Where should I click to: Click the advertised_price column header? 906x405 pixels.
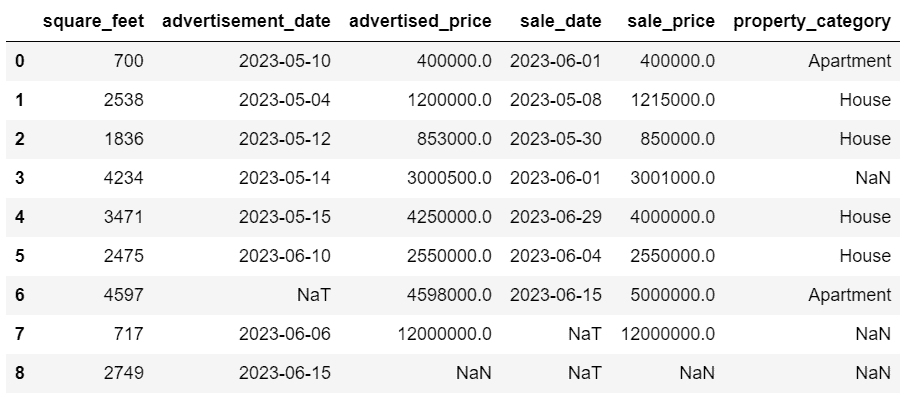tap(419, 20)
